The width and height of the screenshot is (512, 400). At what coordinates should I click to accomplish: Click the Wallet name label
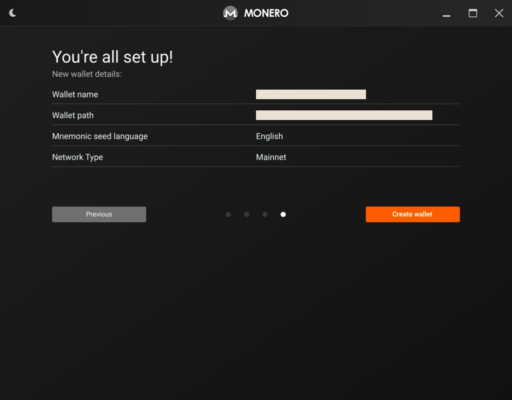[x=75, y=94]
